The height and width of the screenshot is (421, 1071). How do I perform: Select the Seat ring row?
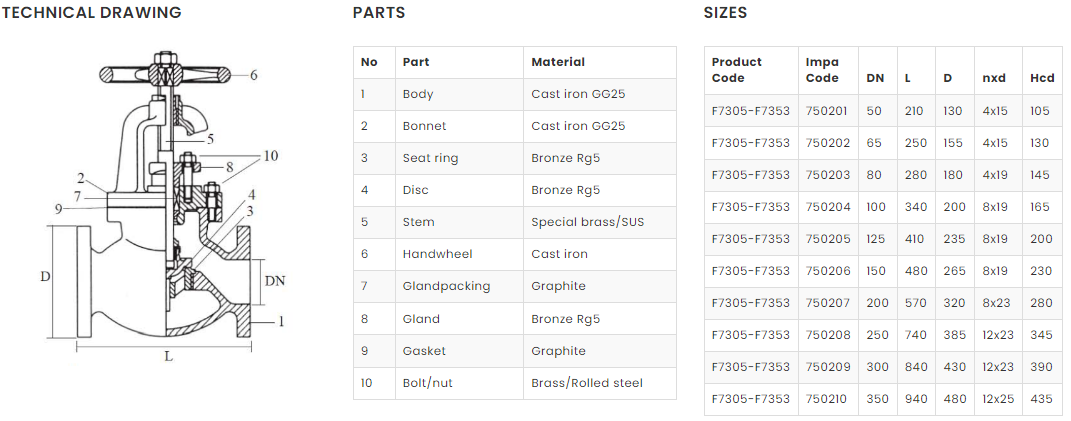[x=514, y=158]
